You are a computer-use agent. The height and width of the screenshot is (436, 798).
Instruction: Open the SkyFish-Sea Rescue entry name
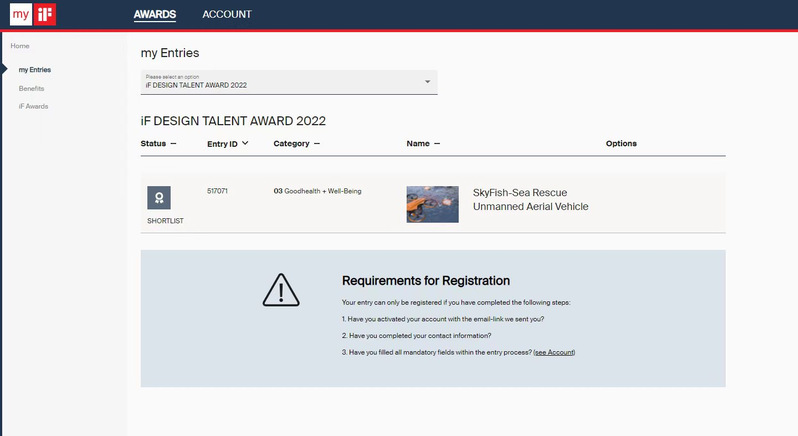click(x=530, y=199)
